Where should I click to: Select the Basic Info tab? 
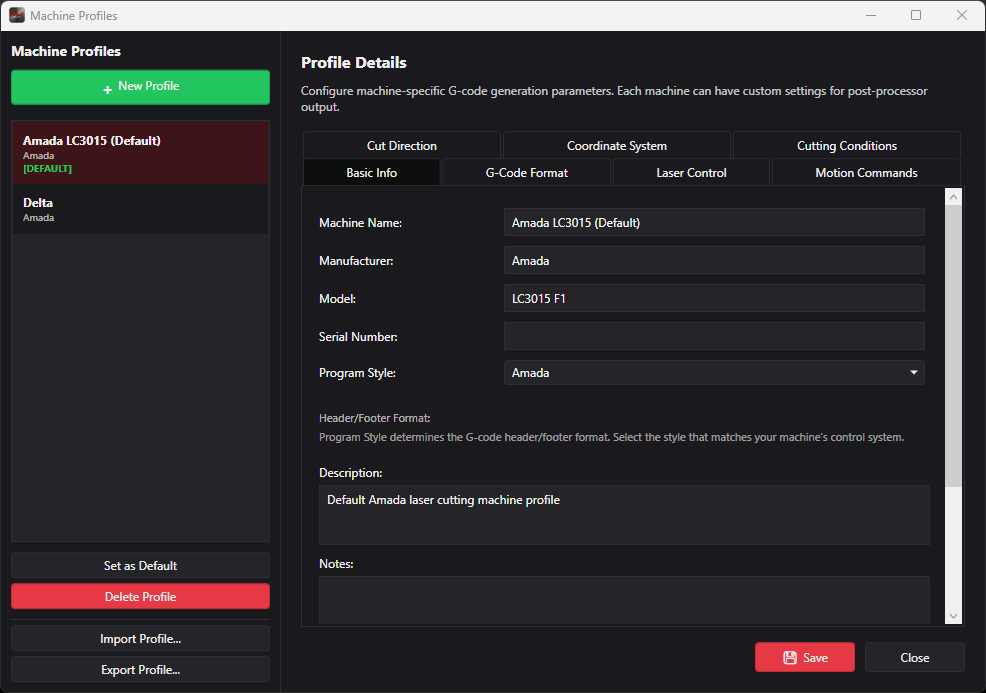click(372, 172)
